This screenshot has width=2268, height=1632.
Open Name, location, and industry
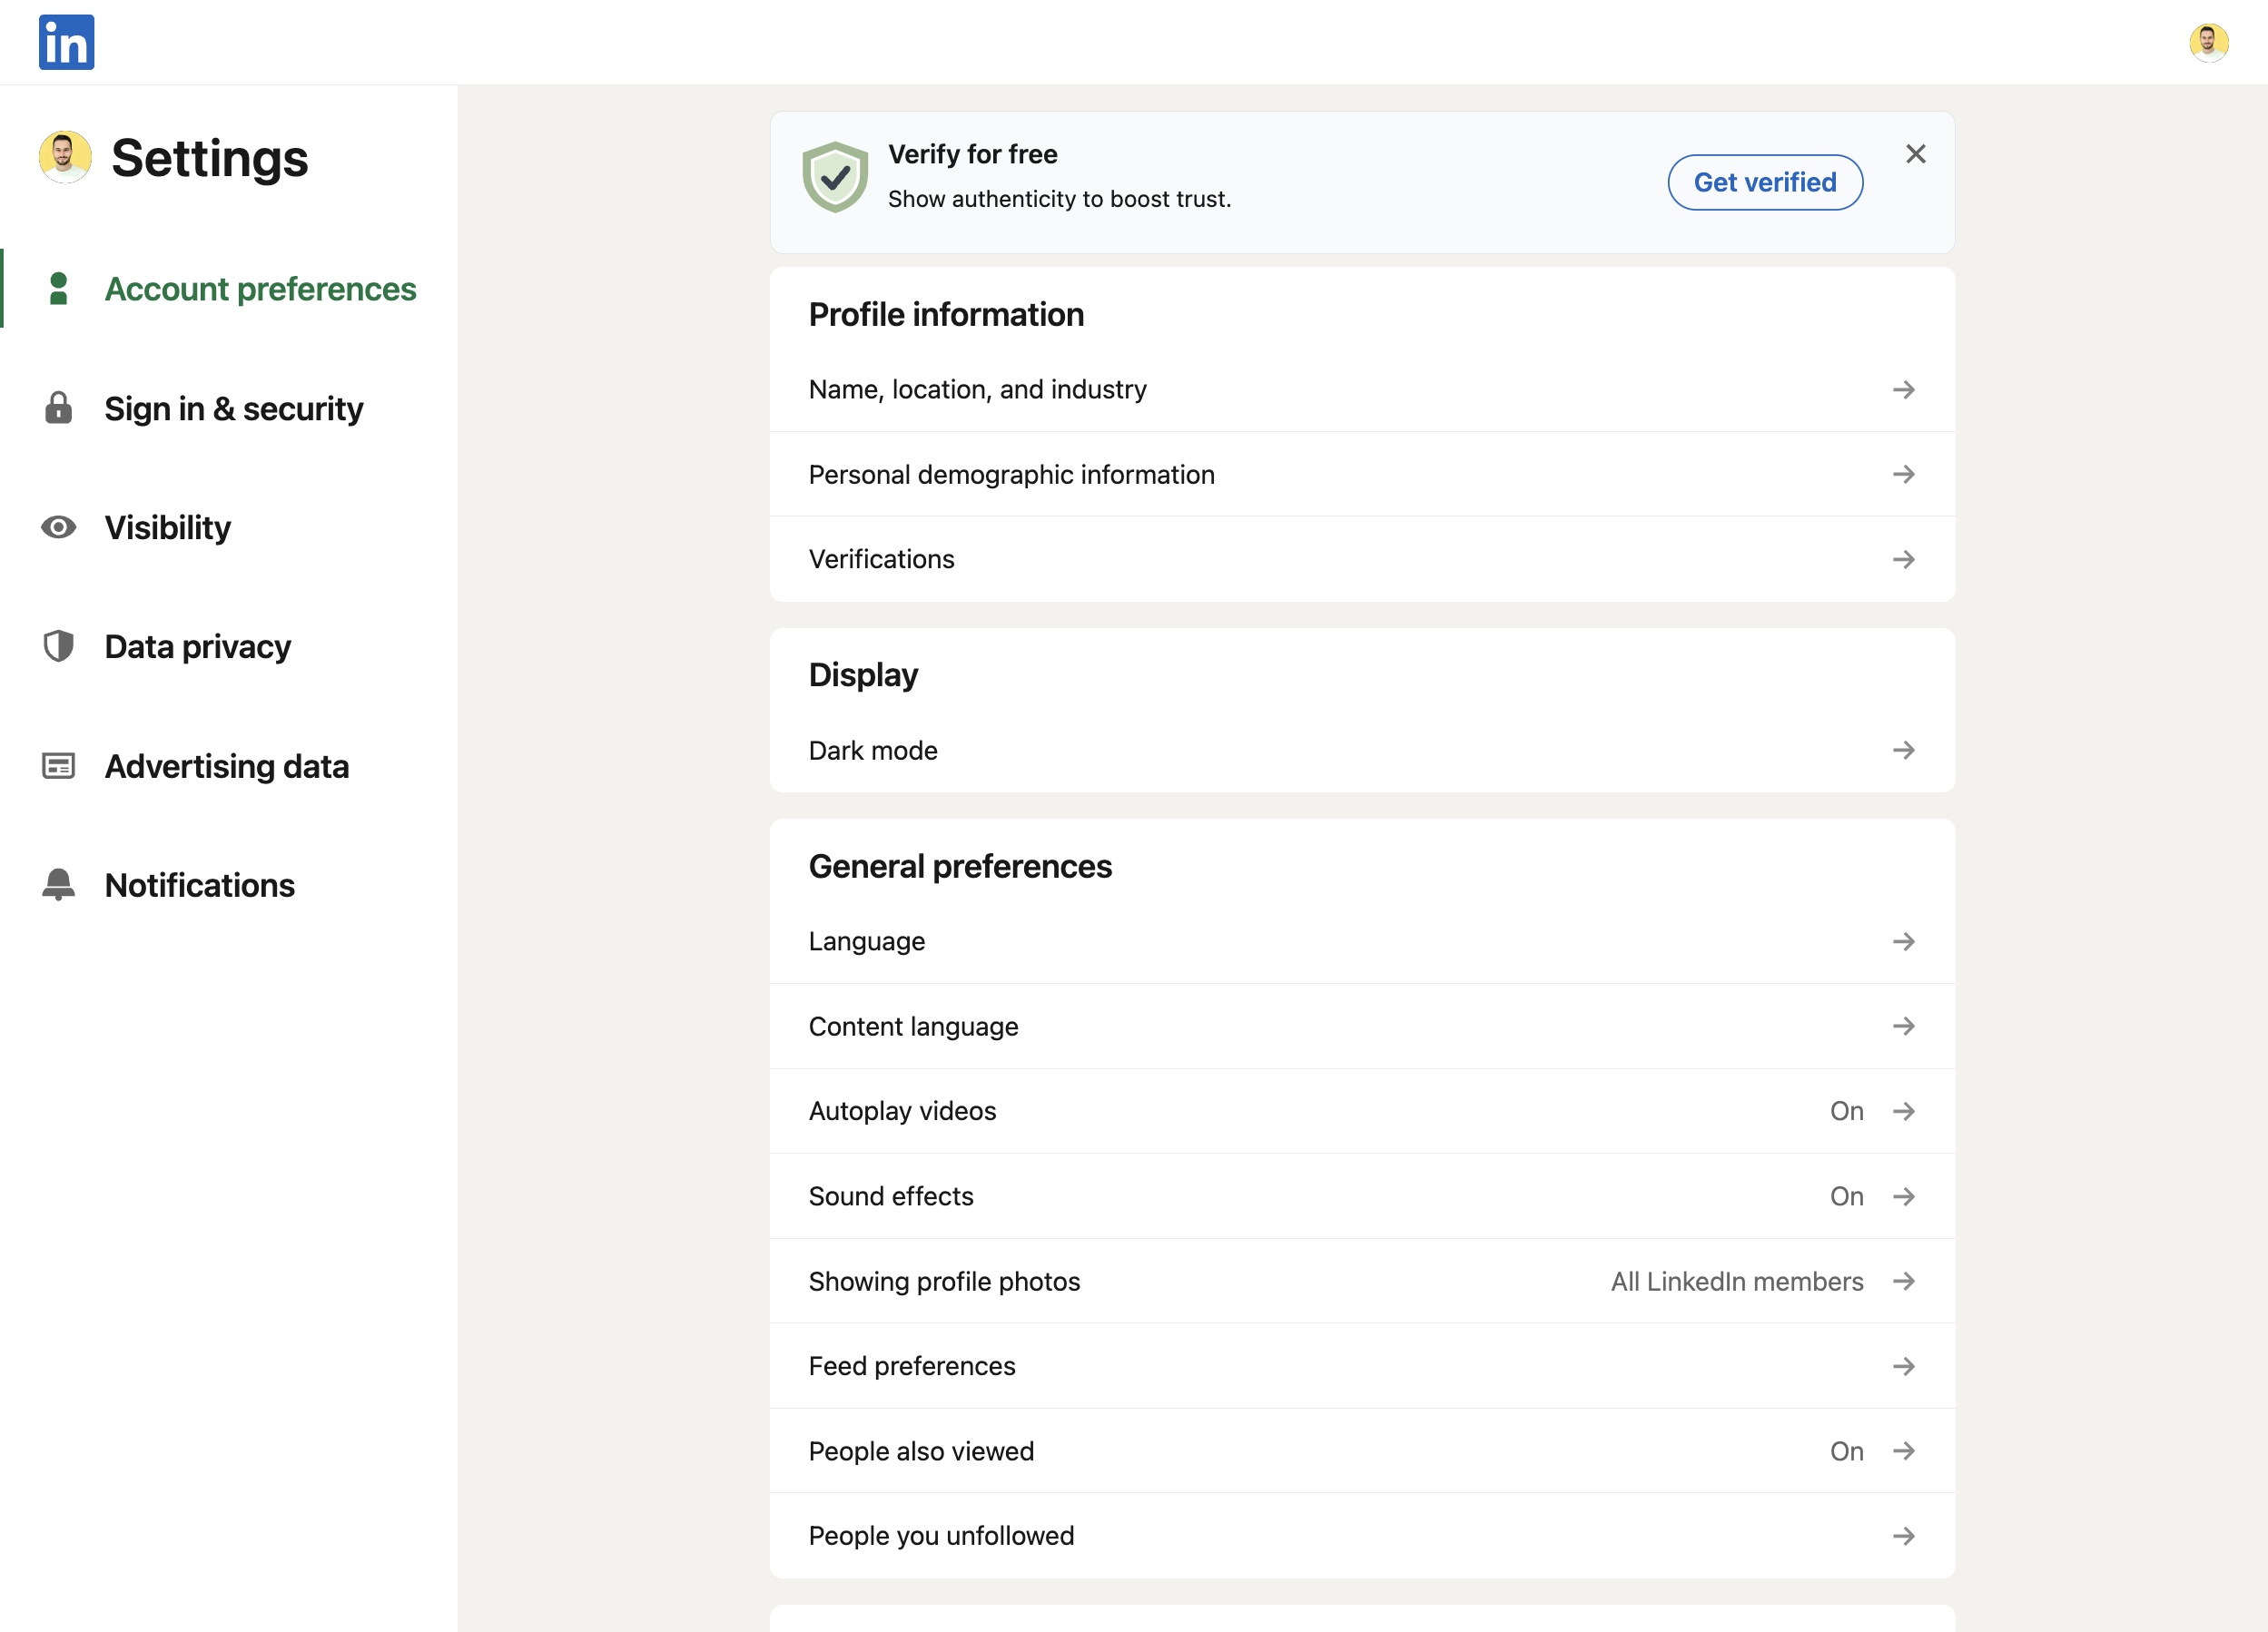point(1362,389)
